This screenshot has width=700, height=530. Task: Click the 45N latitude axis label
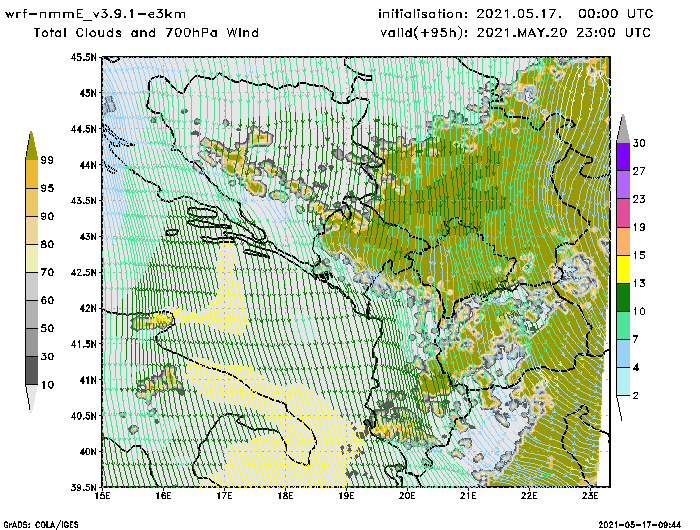(x=88, y=93)
